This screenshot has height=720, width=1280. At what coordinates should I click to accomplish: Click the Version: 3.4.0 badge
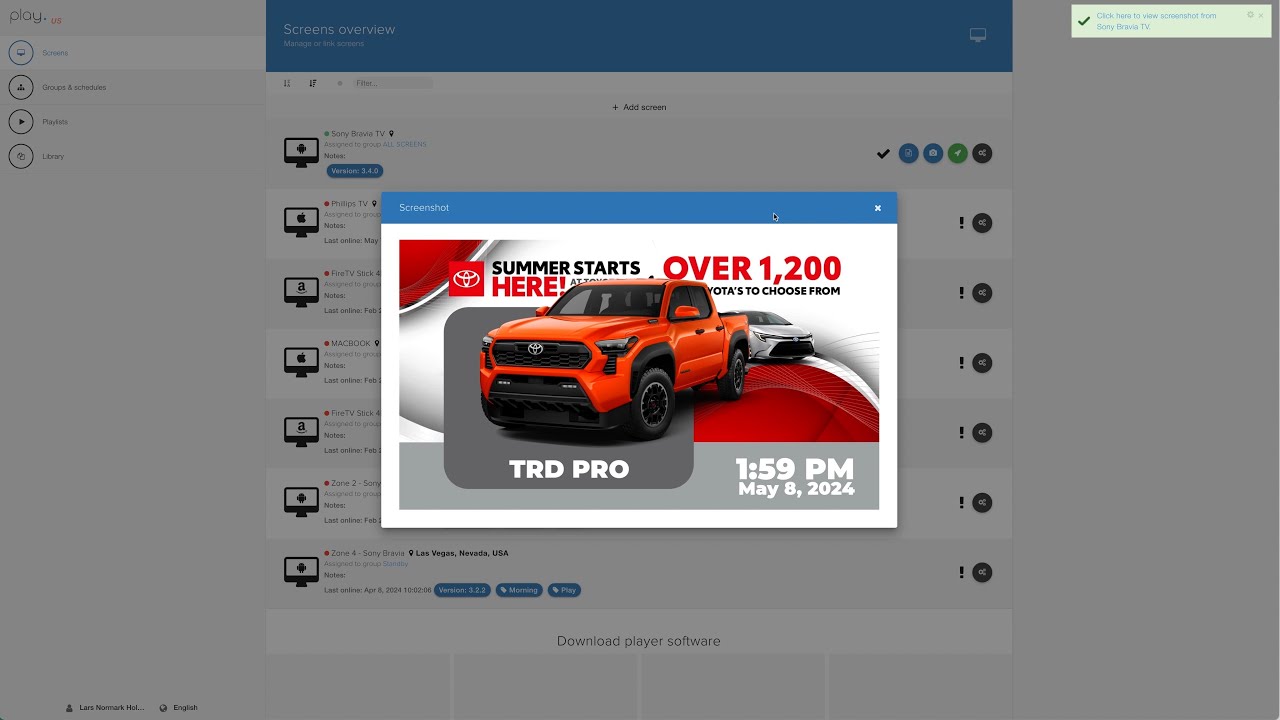point(355,171)
